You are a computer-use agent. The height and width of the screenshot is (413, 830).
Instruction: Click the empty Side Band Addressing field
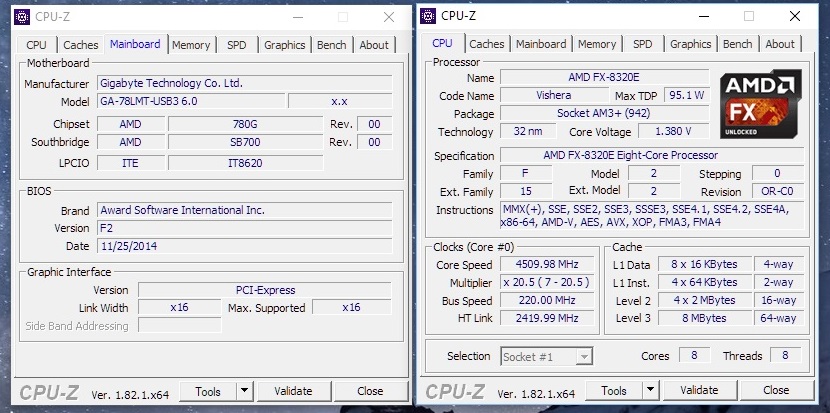pos(179,326)
